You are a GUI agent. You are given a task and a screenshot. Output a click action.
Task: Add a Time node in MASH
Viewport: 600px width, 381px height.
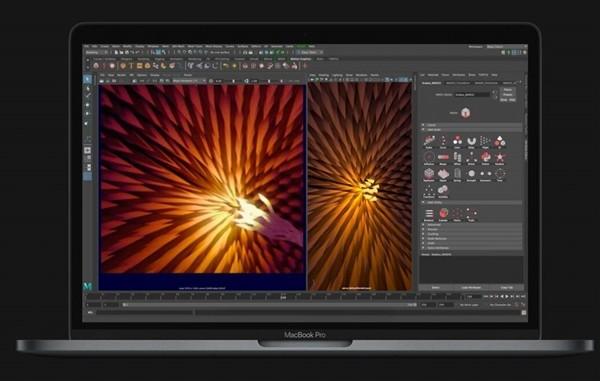pos(500,174)
